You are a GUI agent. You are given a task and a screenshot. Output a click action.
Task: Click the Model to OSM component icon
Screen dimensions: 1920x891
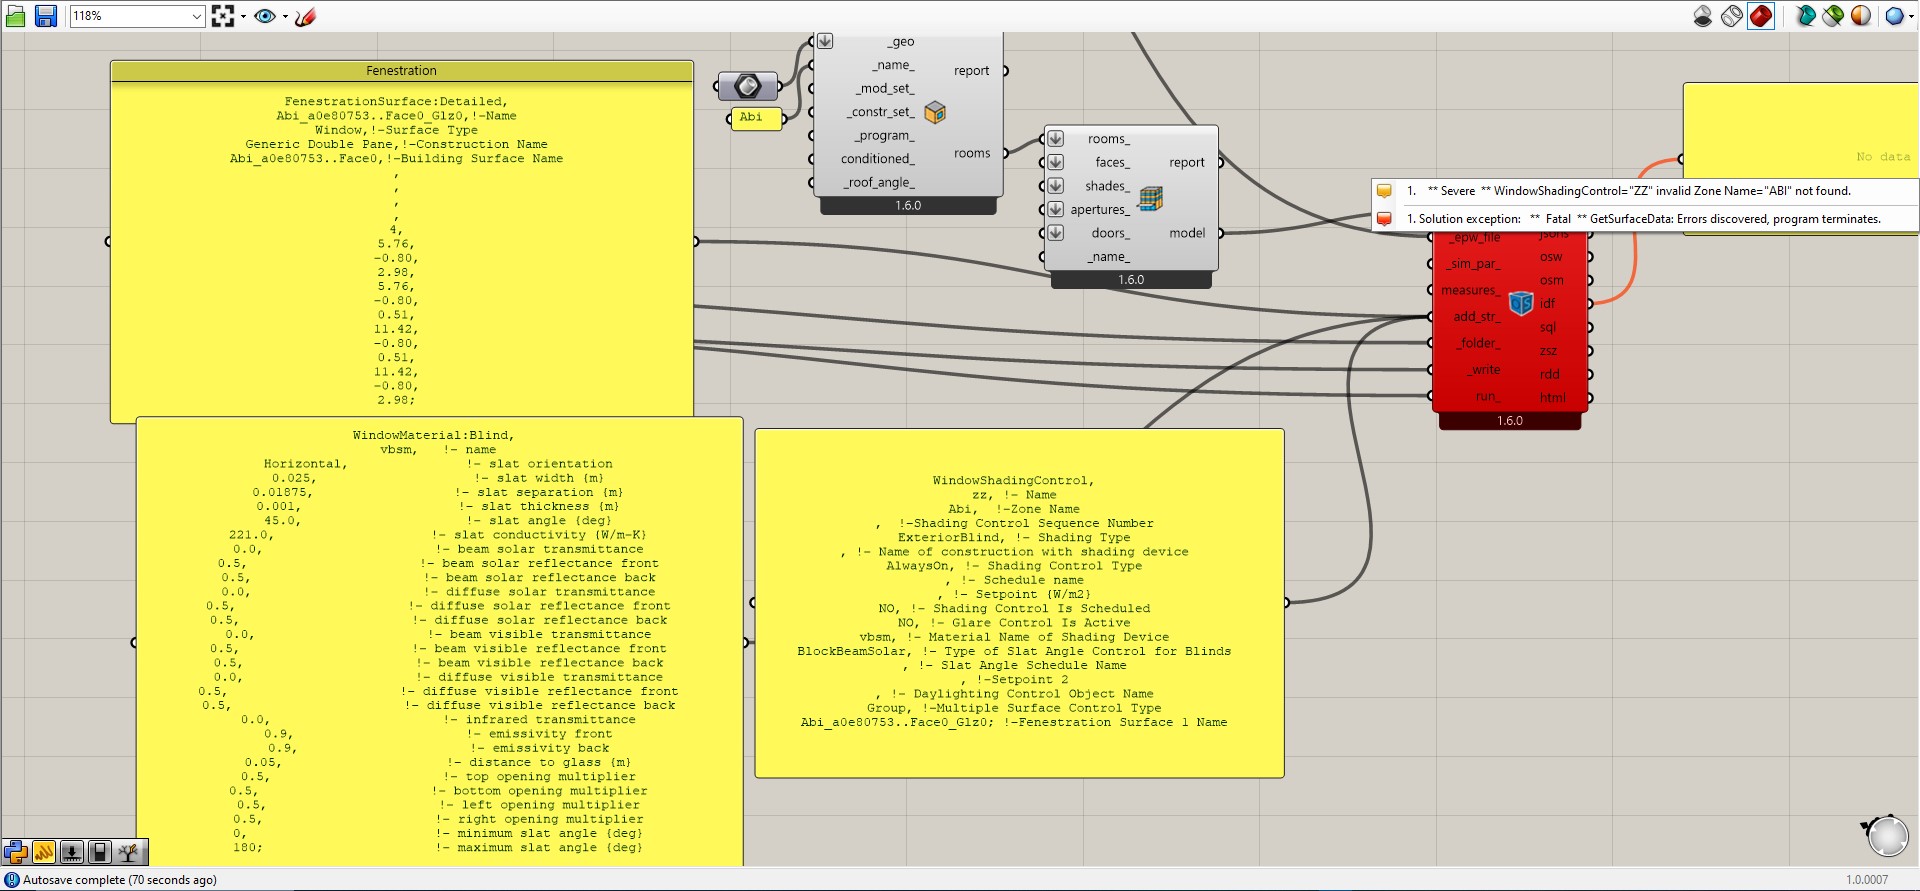[1521, 303]
